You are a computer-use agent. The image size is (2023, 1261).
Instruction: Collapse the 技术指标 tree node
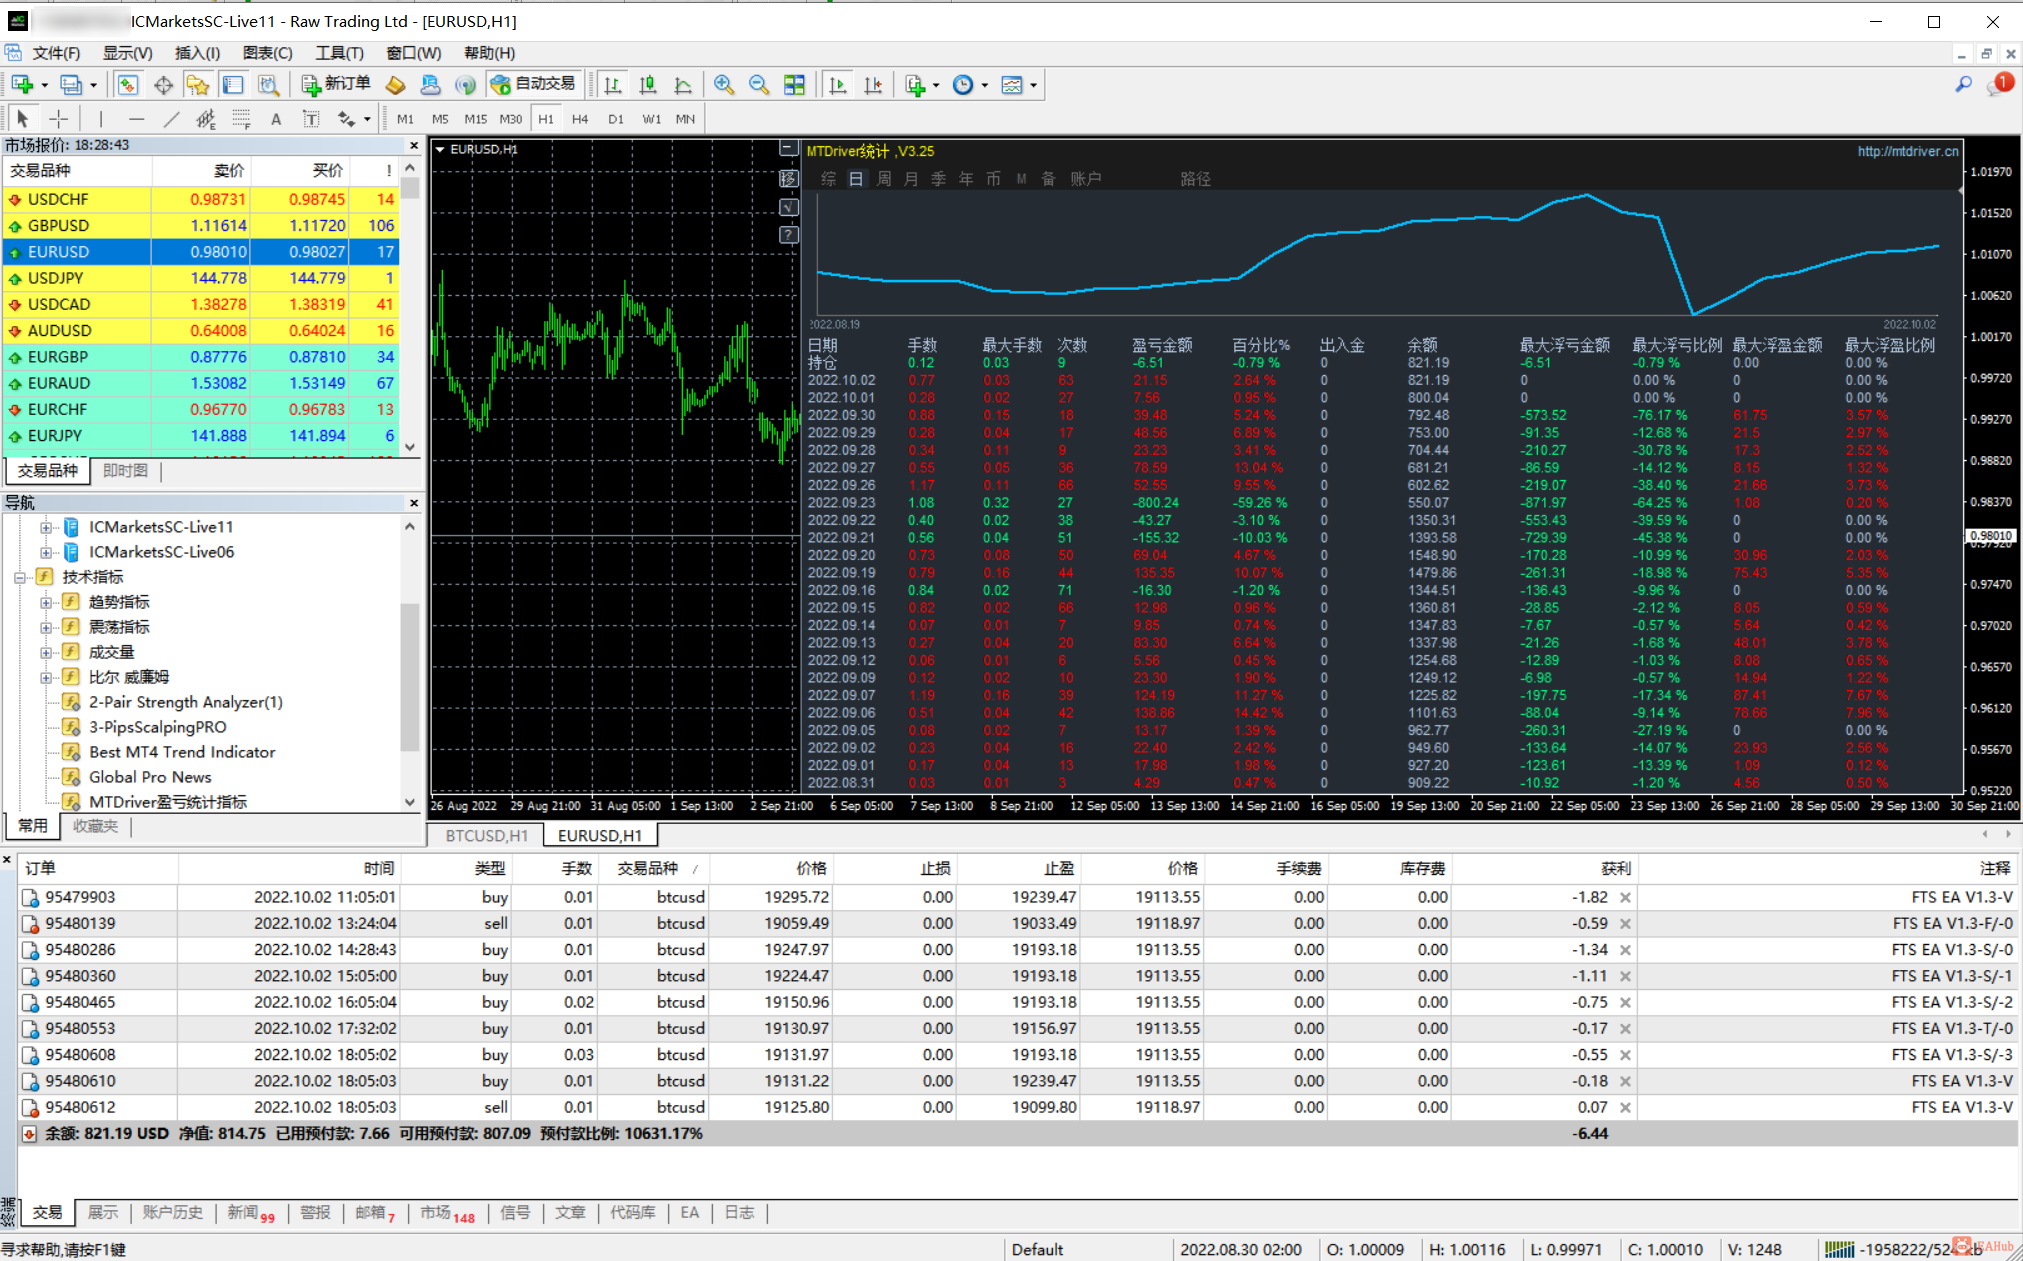20,577
